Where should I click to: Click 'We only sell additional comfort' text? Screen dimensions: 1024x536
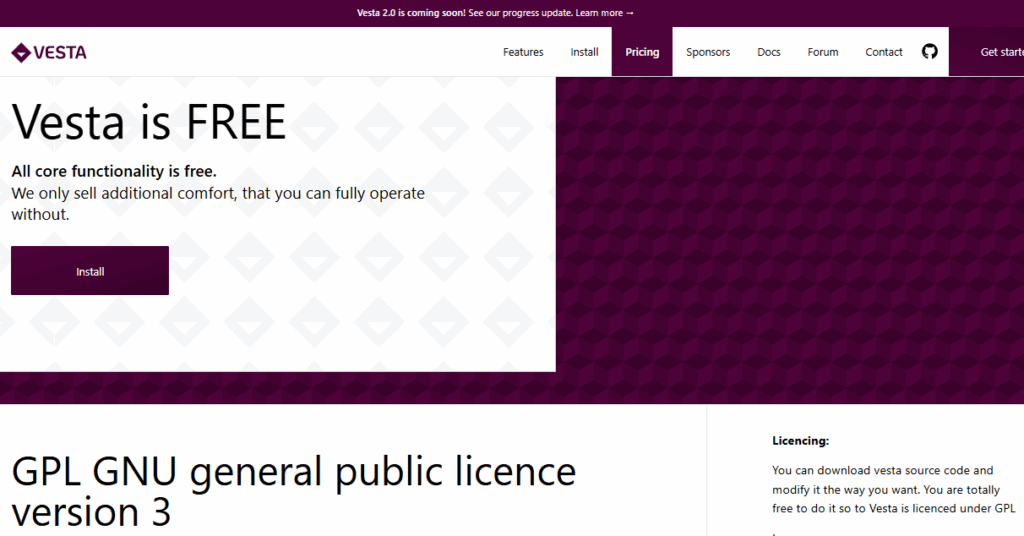point(218,204)
